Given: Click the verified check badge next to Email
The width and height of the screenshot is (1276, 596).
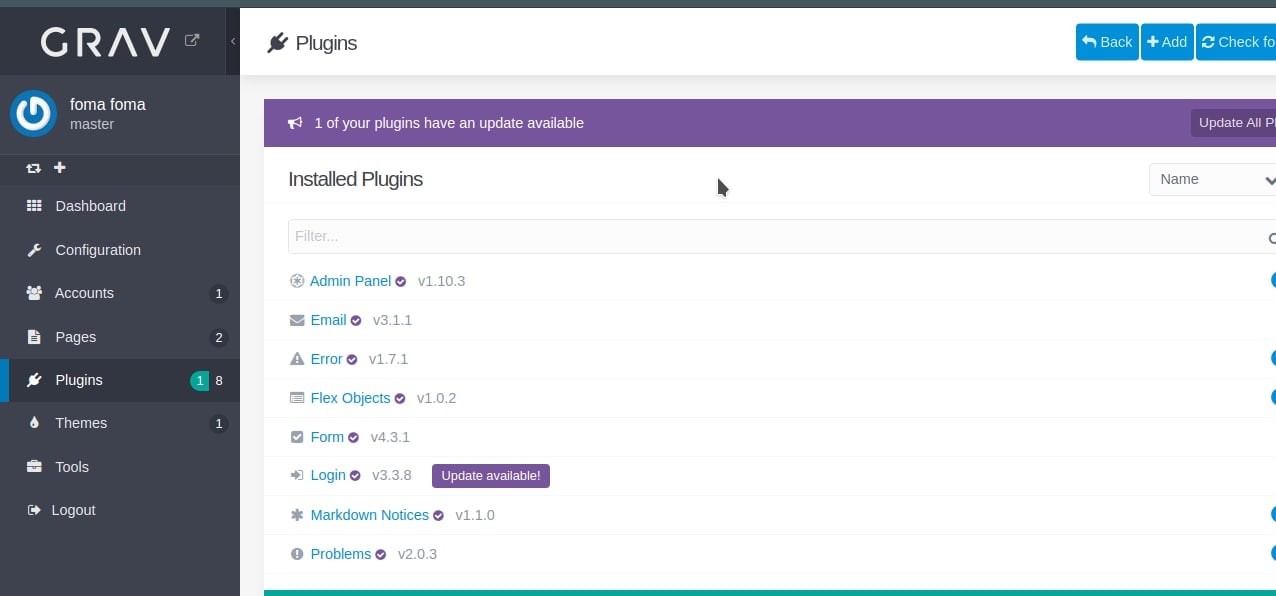Looking at the screenshot, I should pos(356,321).
